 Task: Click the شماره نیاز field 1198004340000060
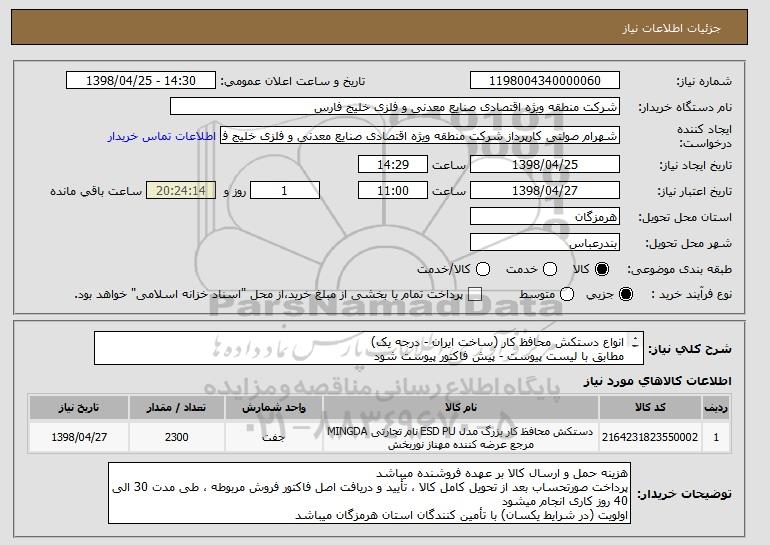tap(545, 81)
